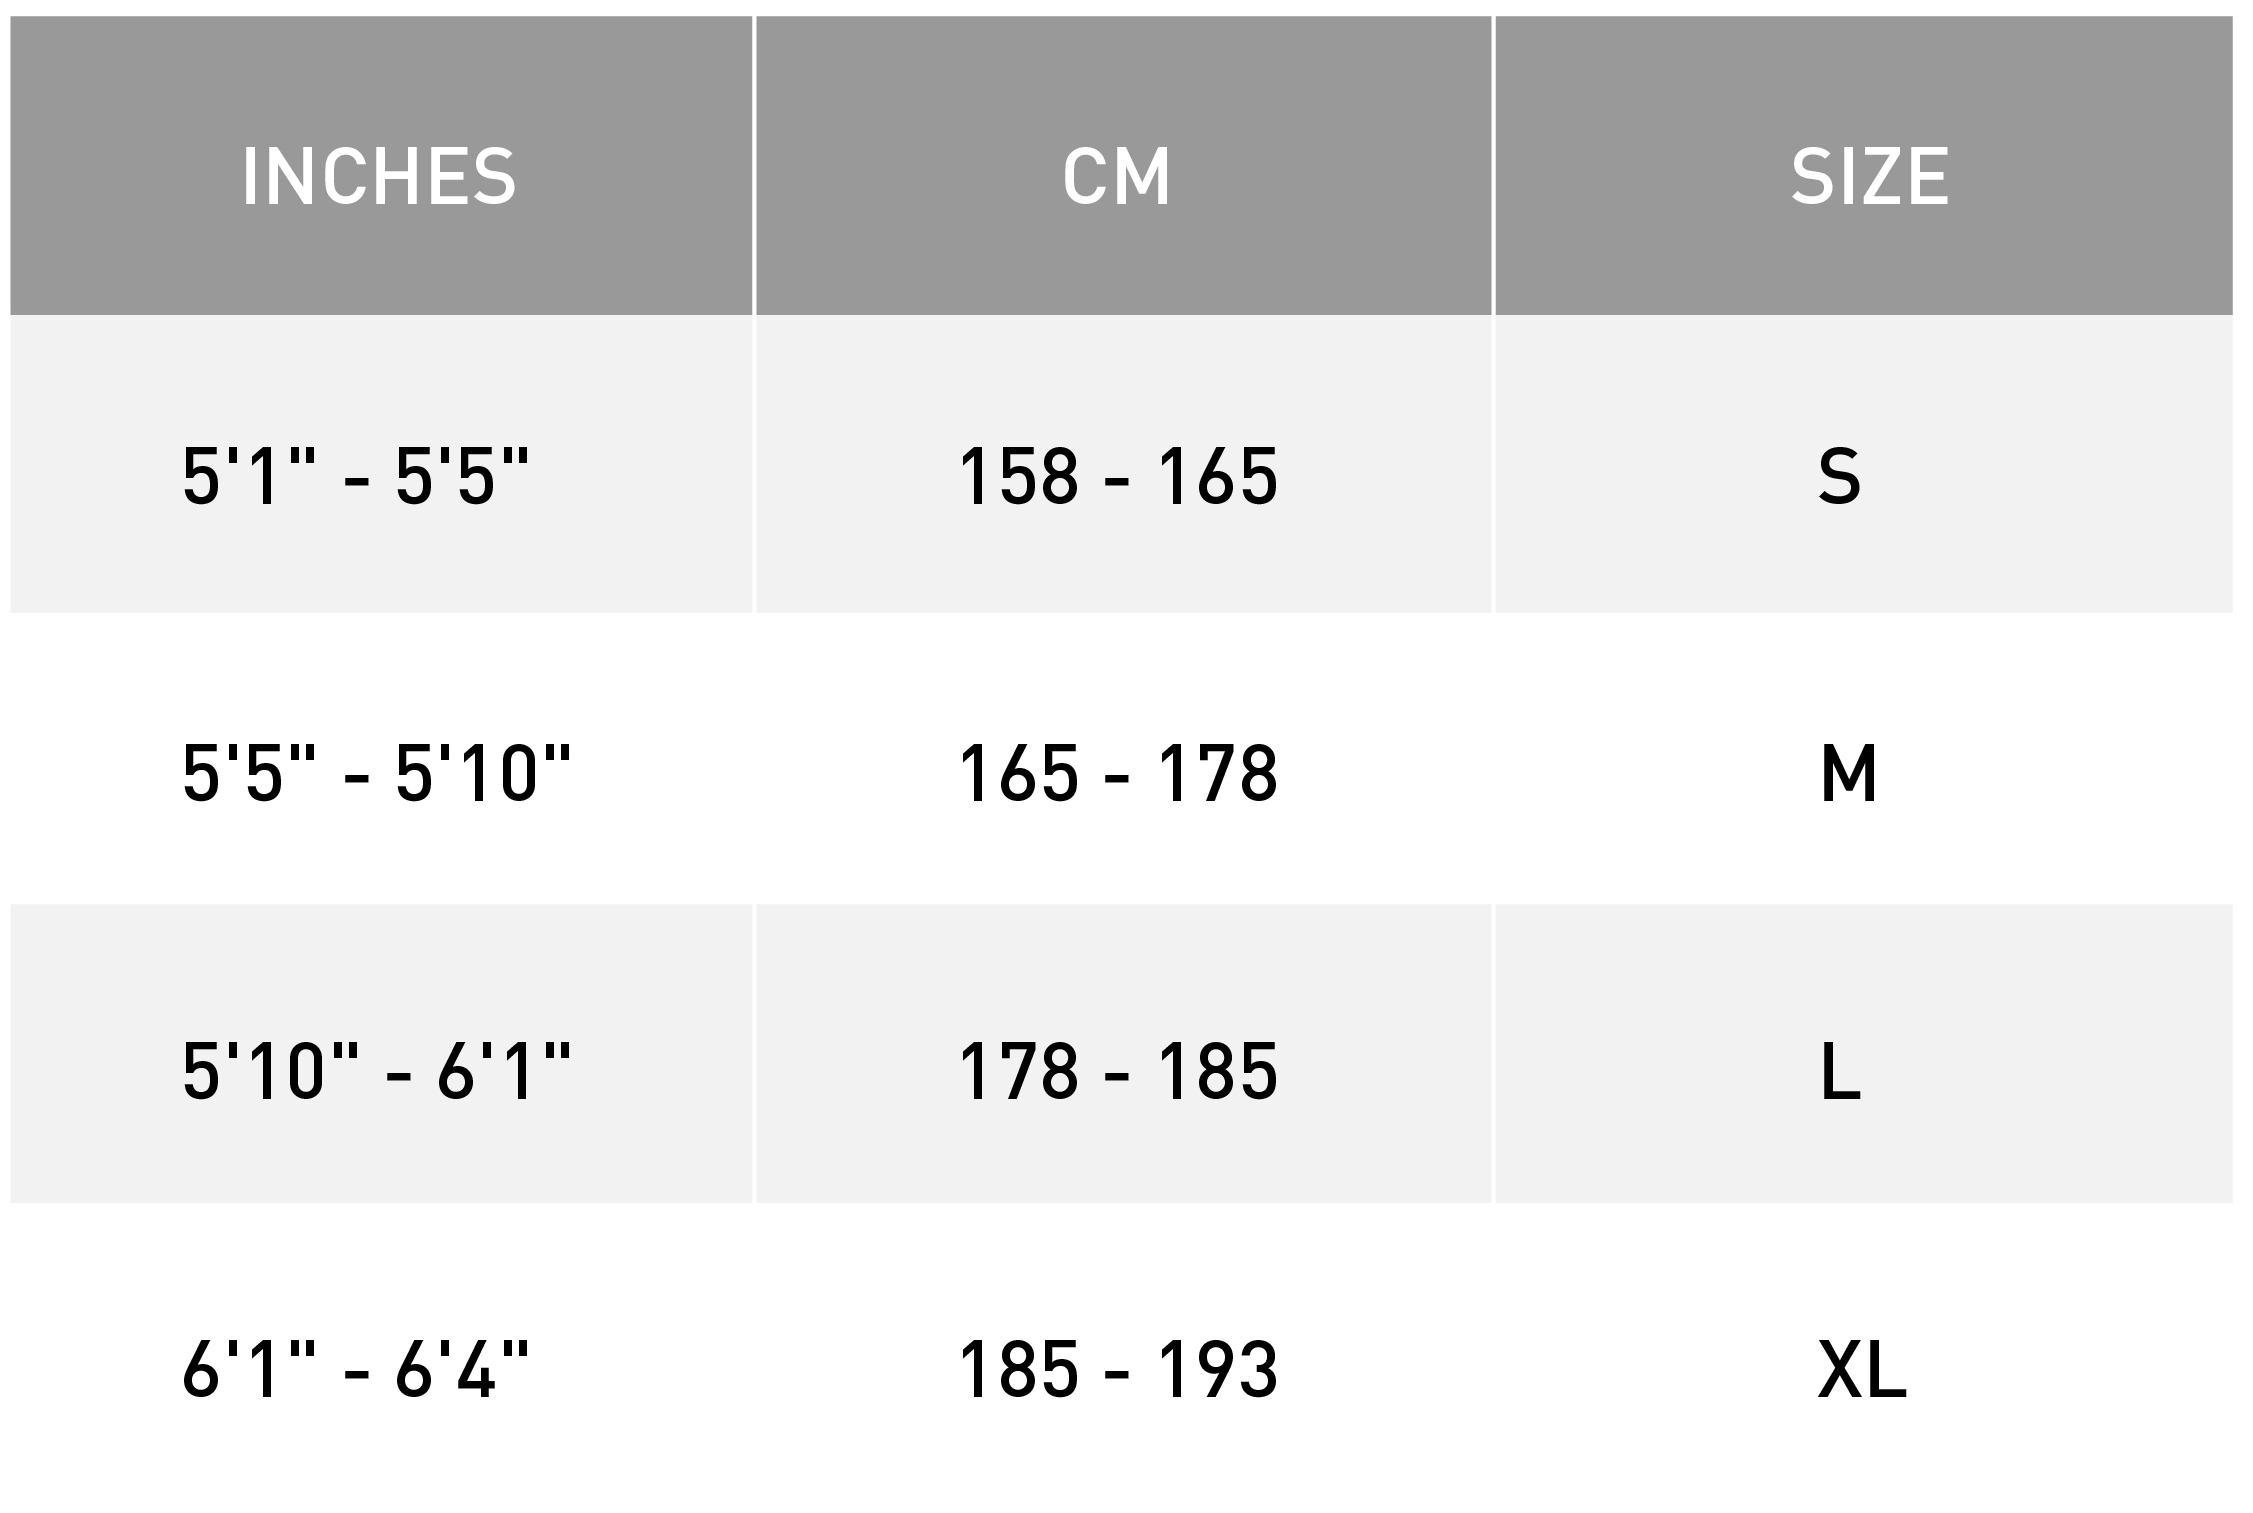Select the 5'1" - 5'5" height cell

coord(380,465)
